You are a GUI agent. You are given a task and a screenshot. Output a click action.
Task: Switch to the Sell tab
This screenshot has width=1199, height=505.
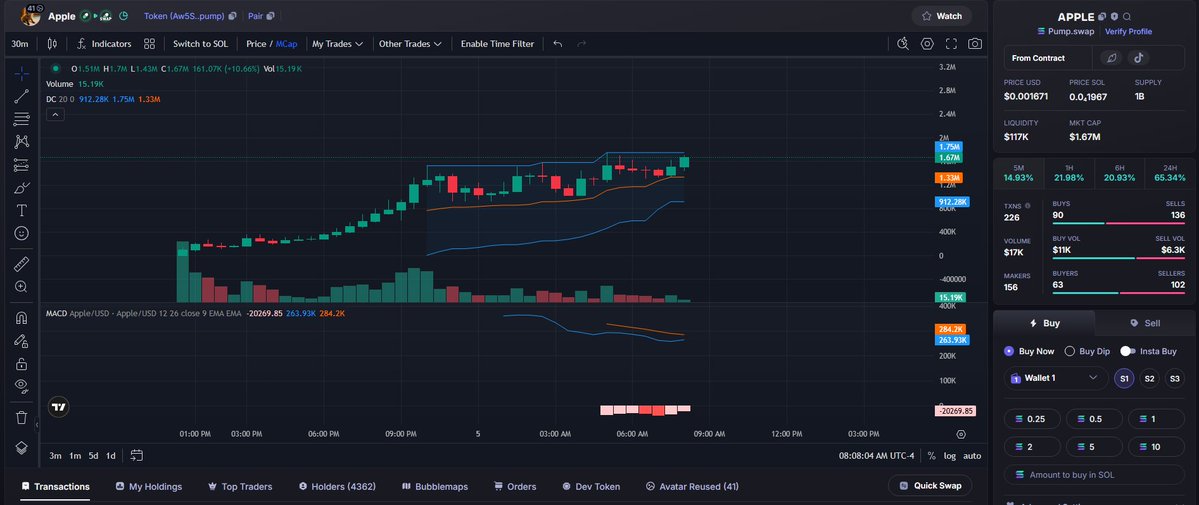coord(1144,323)
